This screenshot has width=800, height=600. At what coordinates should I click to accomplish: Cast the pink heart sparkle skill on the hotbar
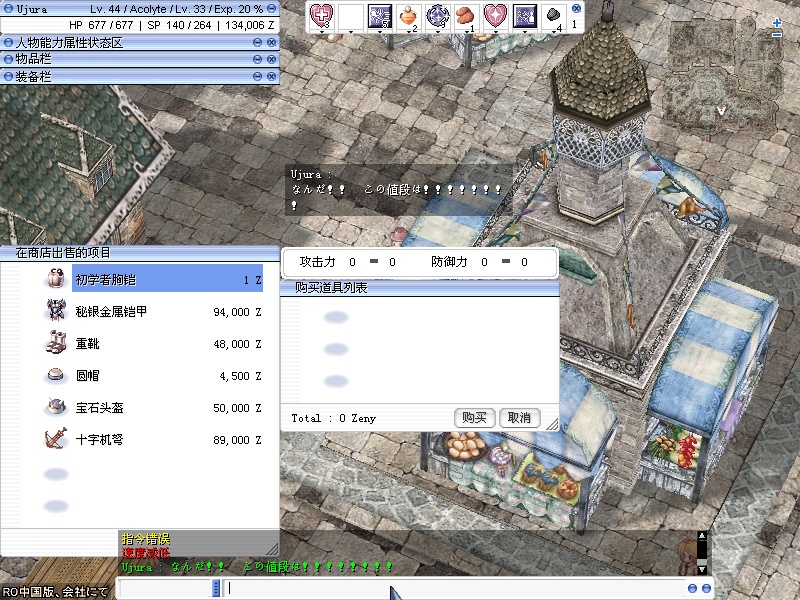tap(496, 15)
